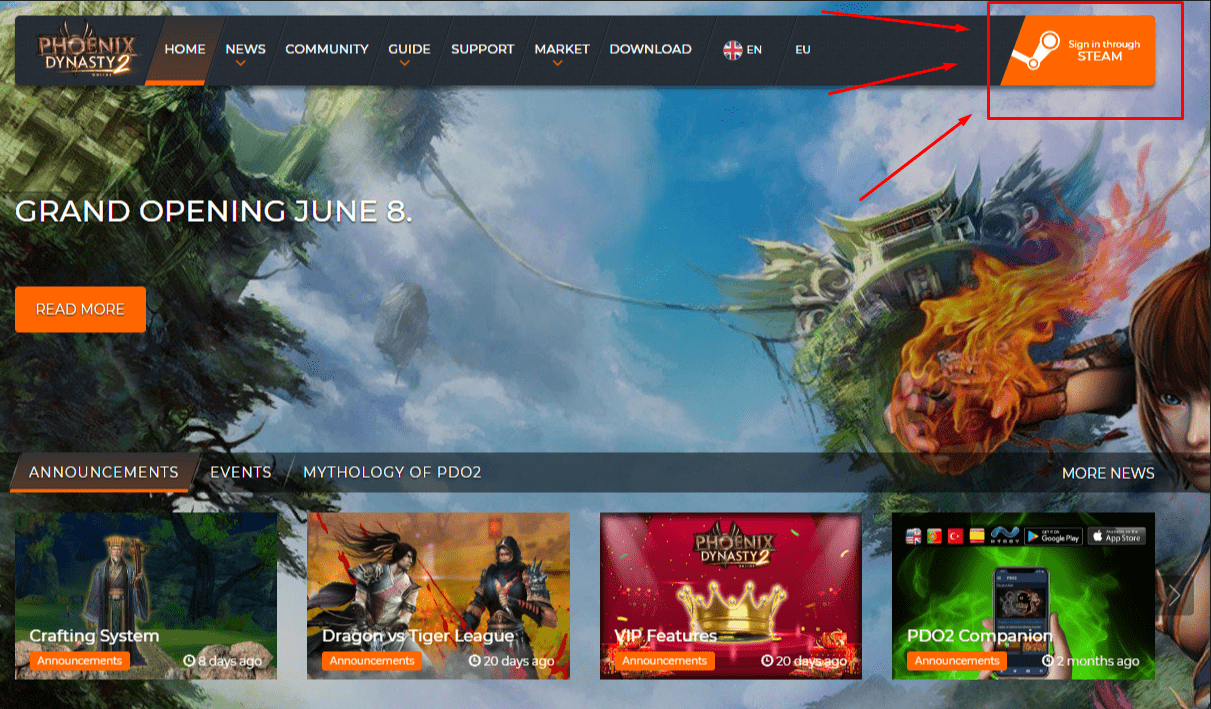Click the Steam logo icon
The width and height of the screenshot is (1211, 709).
tap(1034, 50)
